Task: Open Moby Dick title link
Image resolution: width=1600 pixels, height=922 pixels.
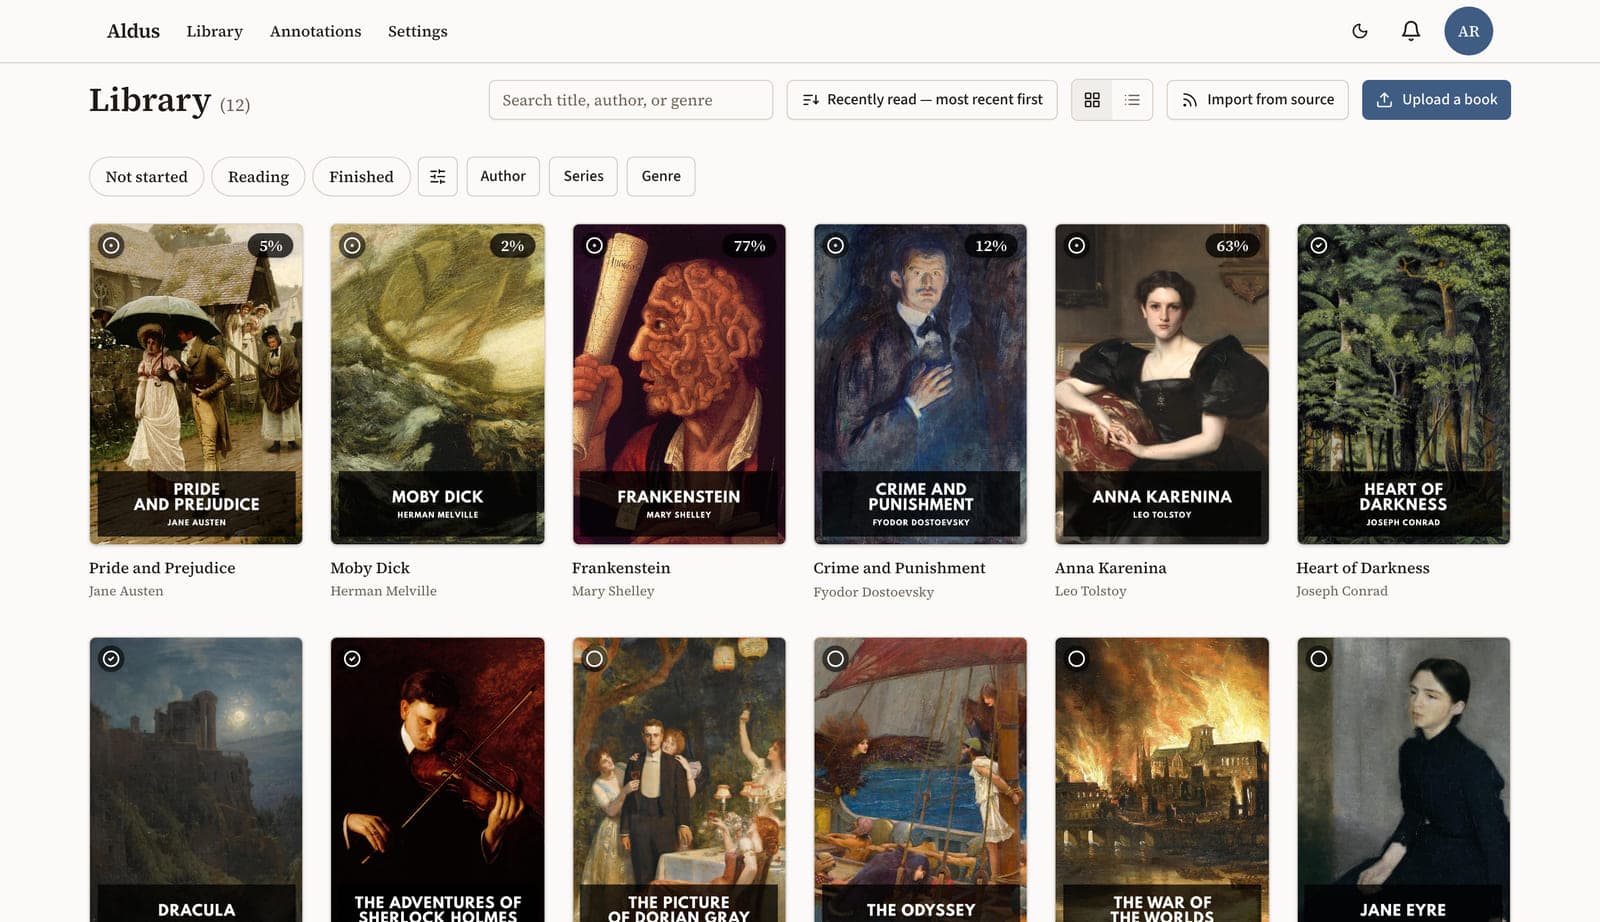Action: tap(370, 568)
